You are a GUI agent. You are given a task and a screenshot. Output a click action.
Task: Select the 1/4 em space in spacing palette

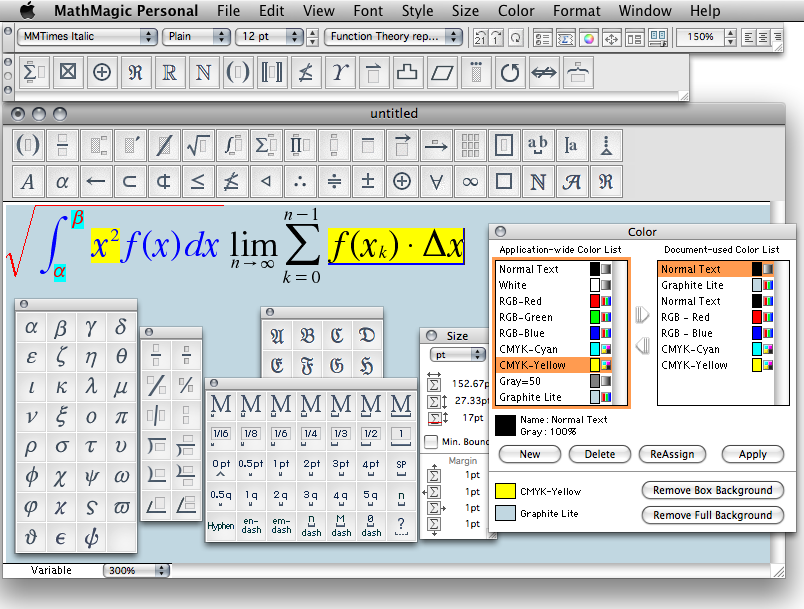point(311,434)
